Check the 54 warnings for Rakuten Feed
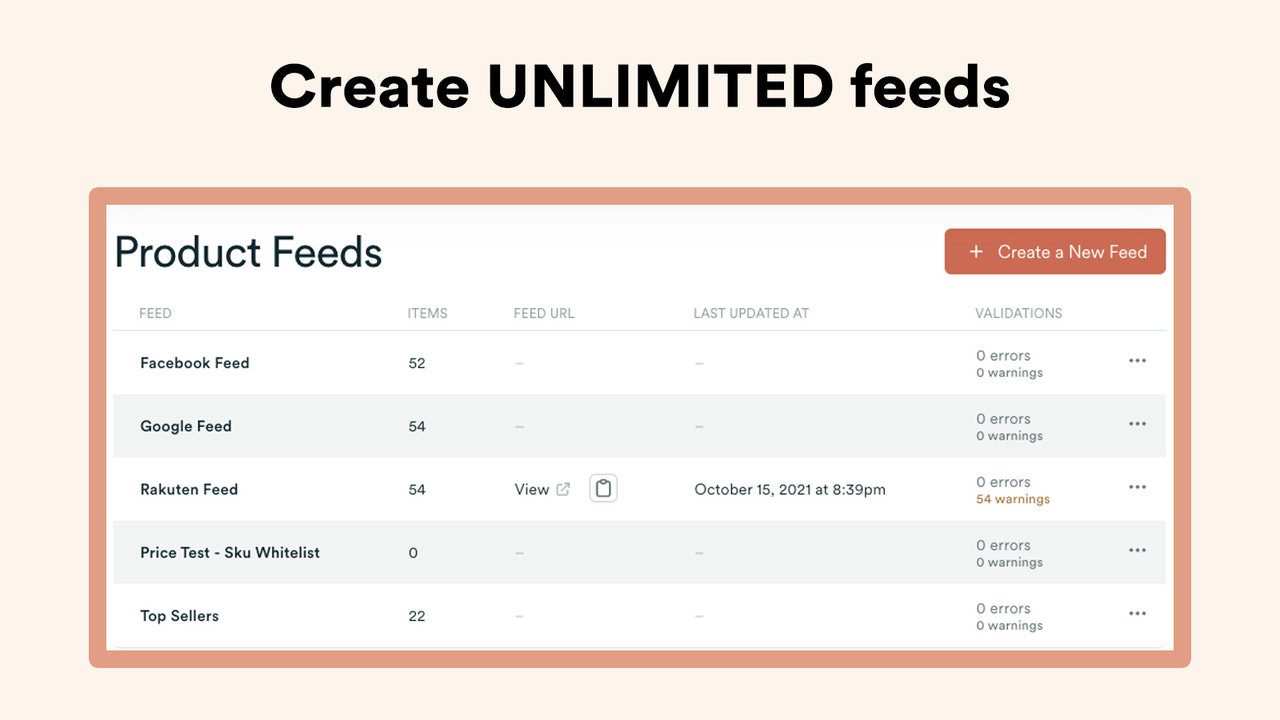Screen dimensions: 1280x720 (x=1012, y=498)
